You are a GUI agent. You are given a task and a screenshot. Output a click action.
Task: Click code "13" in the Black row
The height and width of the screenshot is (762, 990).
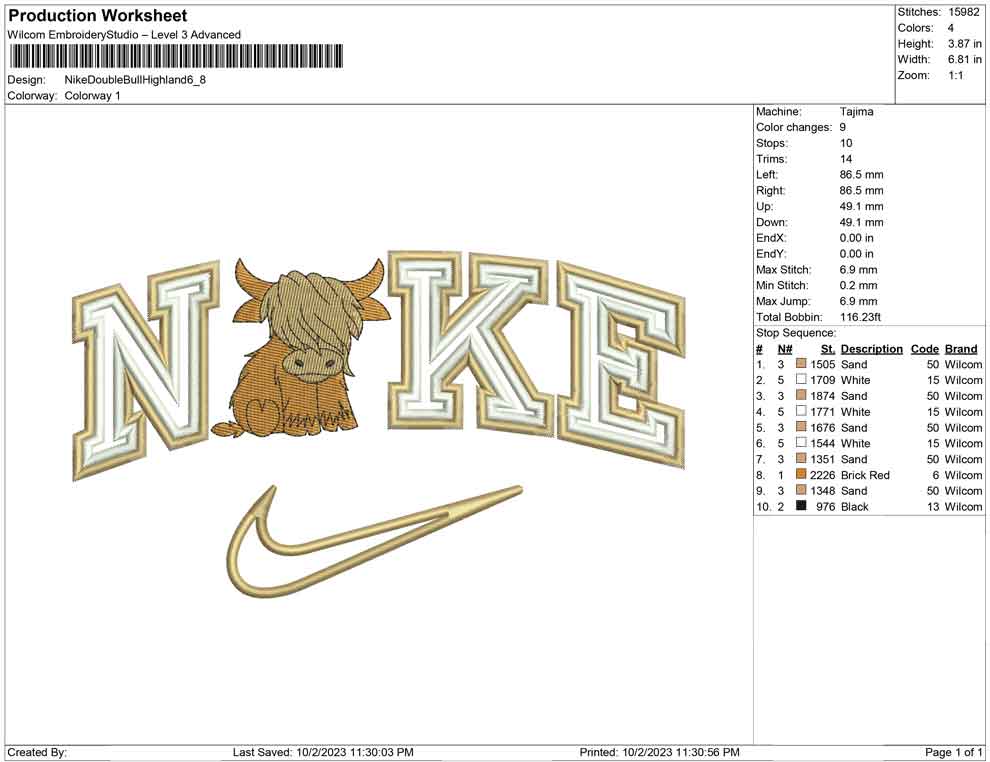click(933, 506)
